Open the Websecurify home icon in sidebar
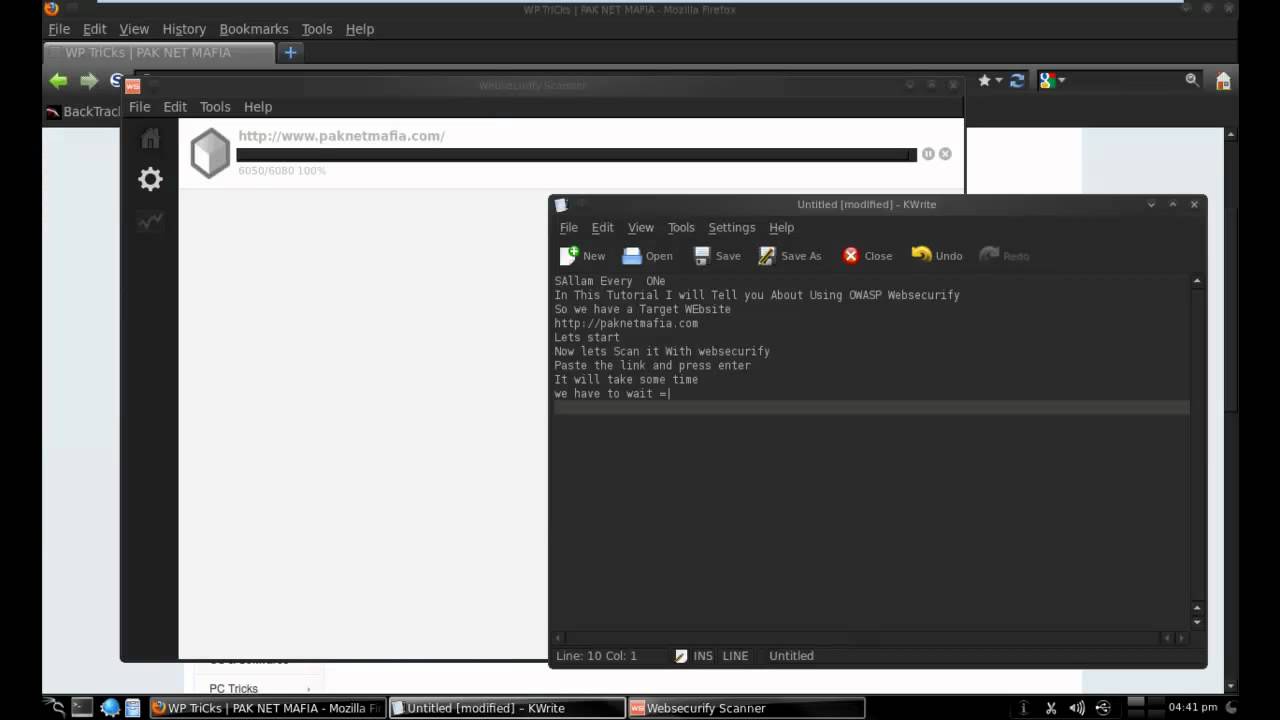 point(150,138)
